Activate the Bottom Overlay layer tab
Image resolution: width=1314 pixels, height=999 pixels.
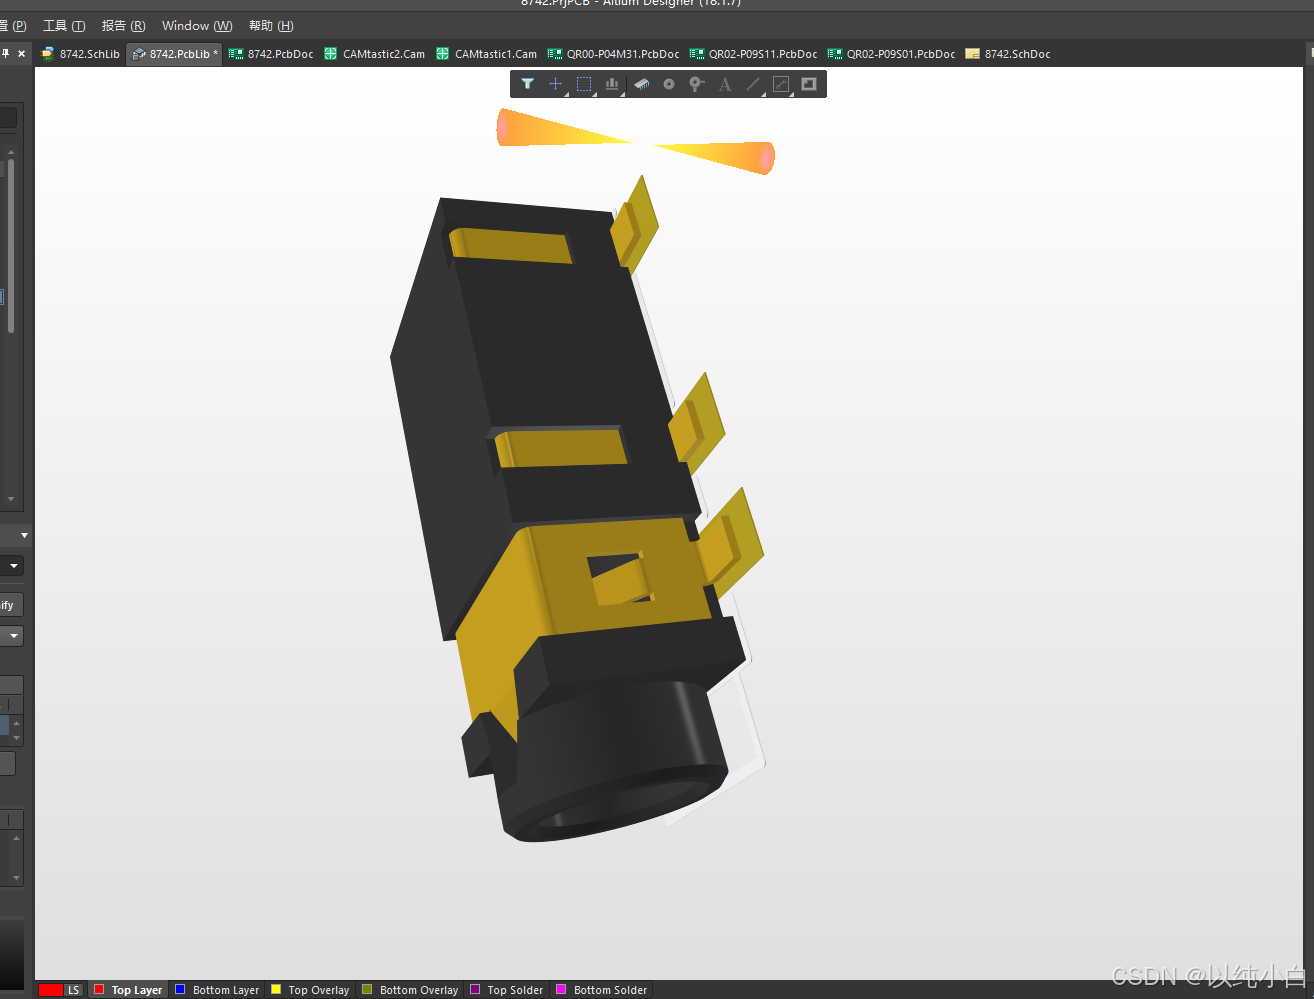(419, 990)
